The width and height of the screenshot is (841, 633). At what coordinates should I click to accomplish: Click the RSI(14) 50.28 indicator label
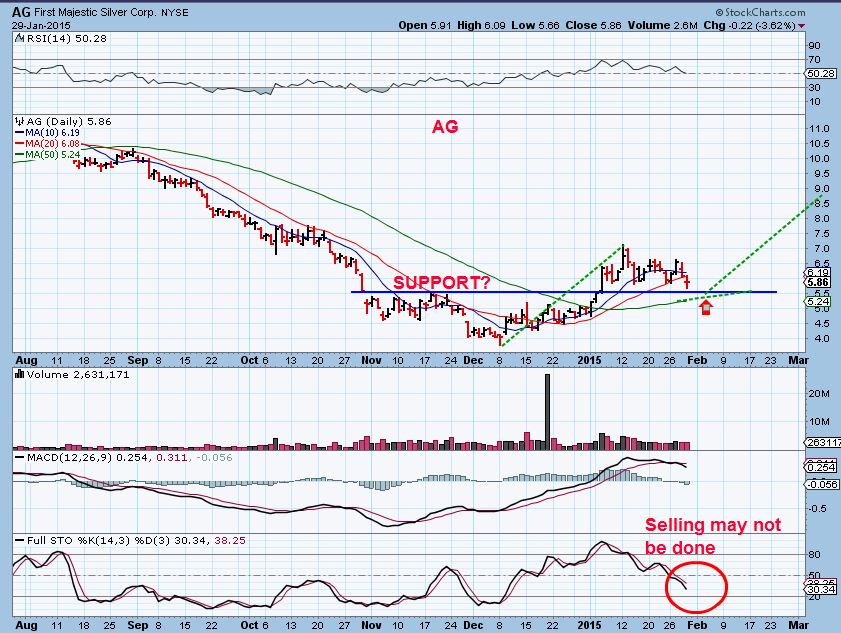pyautogui.click(x=67, y=38)
